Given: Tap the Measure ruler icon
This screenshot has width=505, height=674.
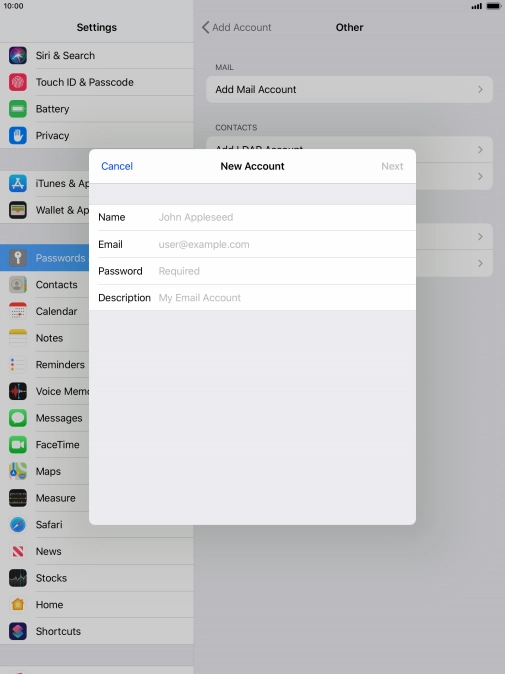Looking at the screenshot, I should [x=18, y=498].
